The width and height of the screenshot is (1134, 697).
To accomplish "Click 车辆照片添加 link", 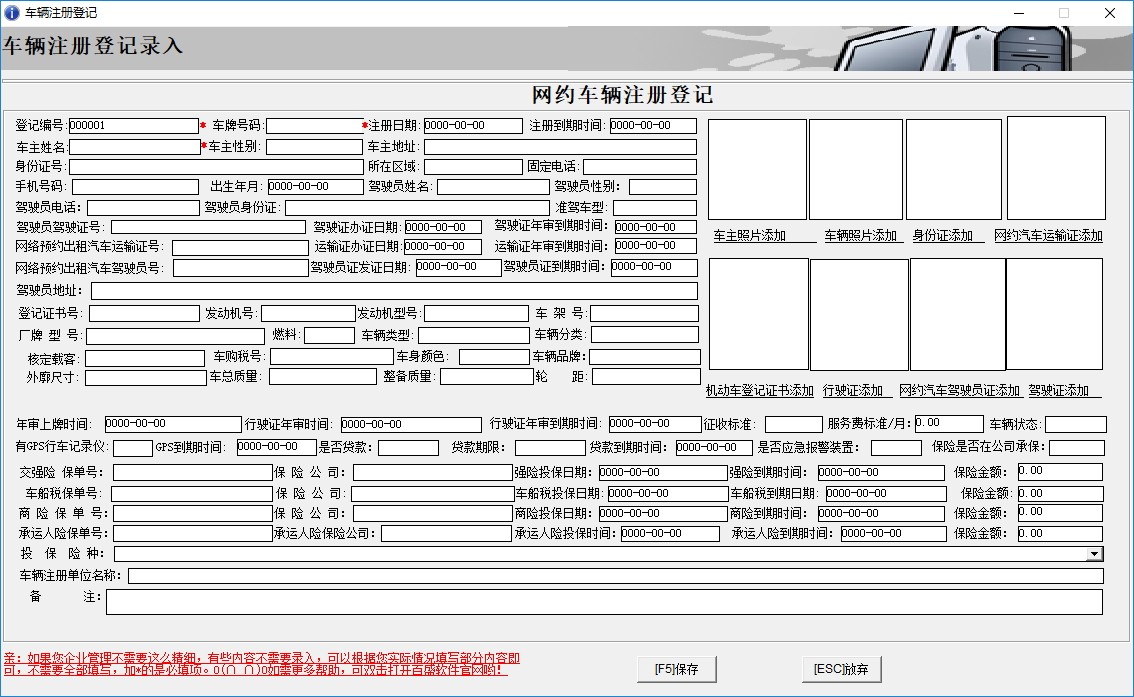I will point(861,236).
